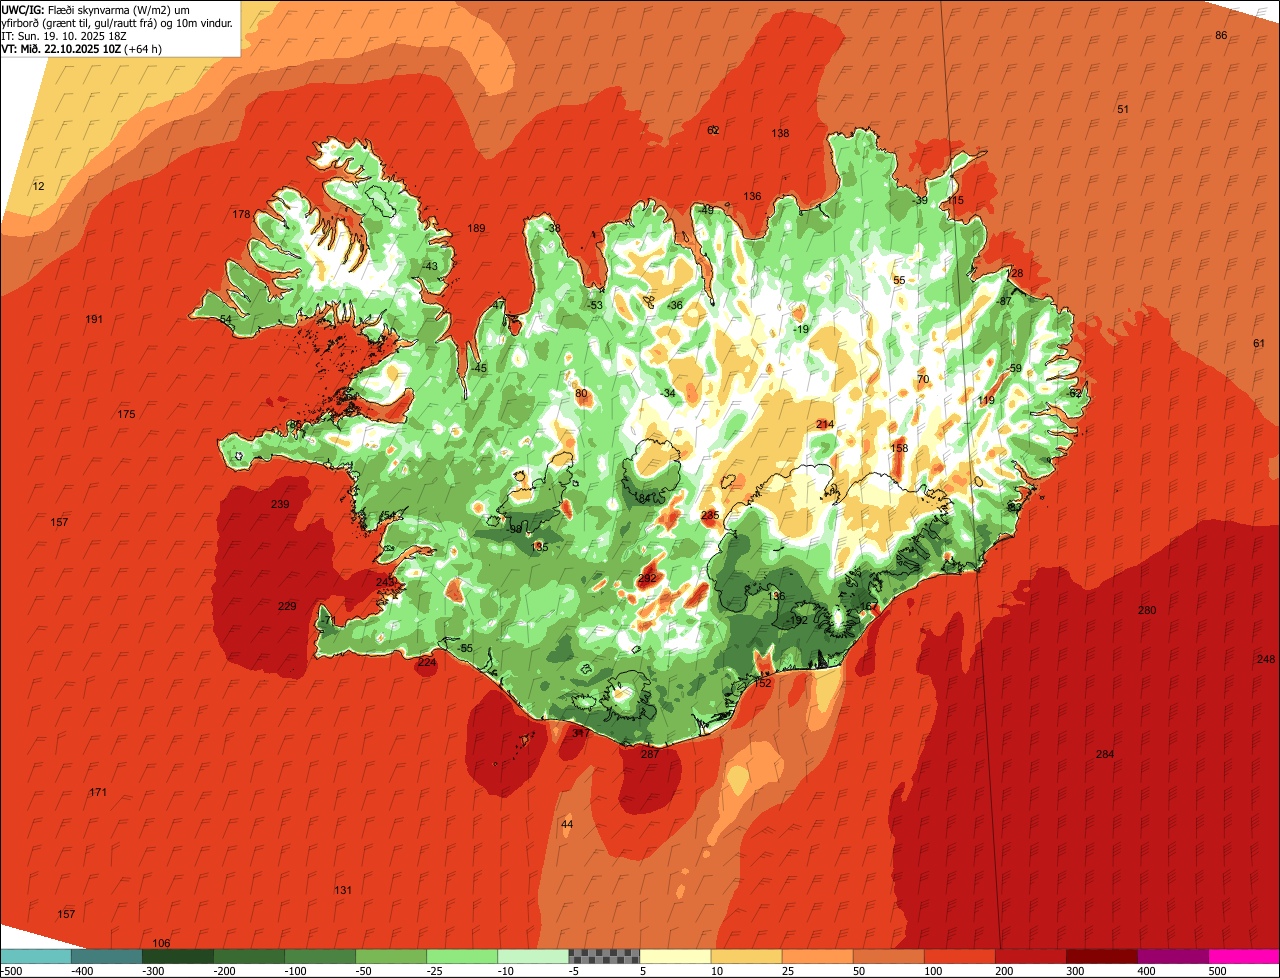The image size is (1280, 978).
Task: Click the flux value 191 over the western sea
Action: [x=94, y=320]
